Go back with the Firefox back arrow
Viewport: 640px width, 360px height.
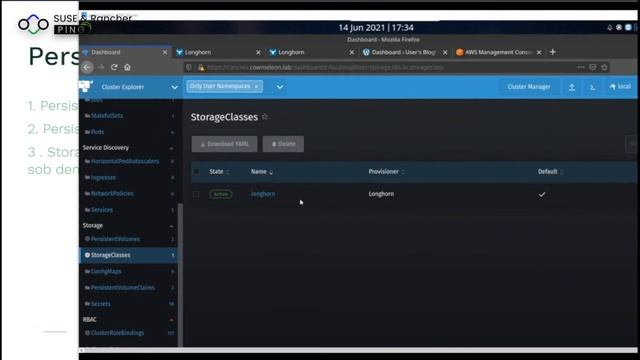point(87,67)
